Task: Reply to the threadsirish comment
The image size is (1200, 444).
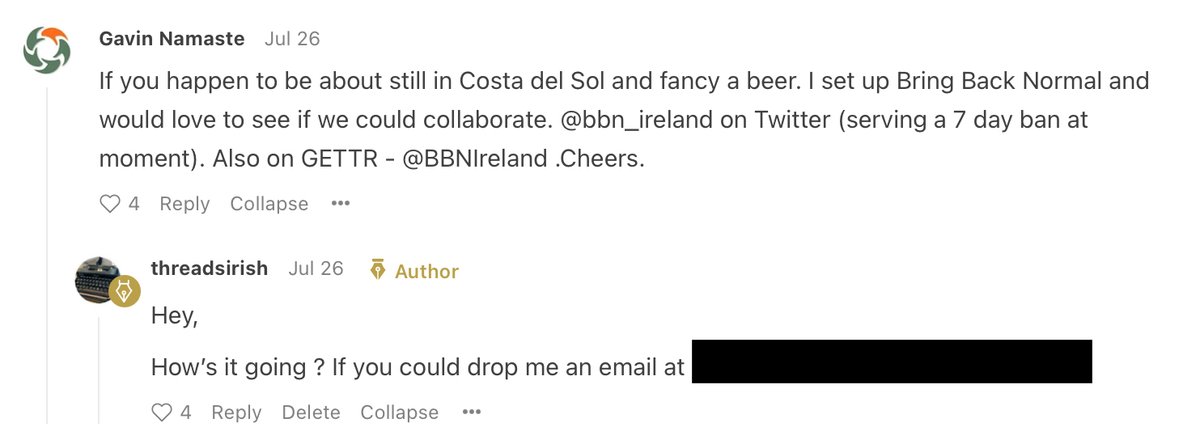Action: [236, 412]
